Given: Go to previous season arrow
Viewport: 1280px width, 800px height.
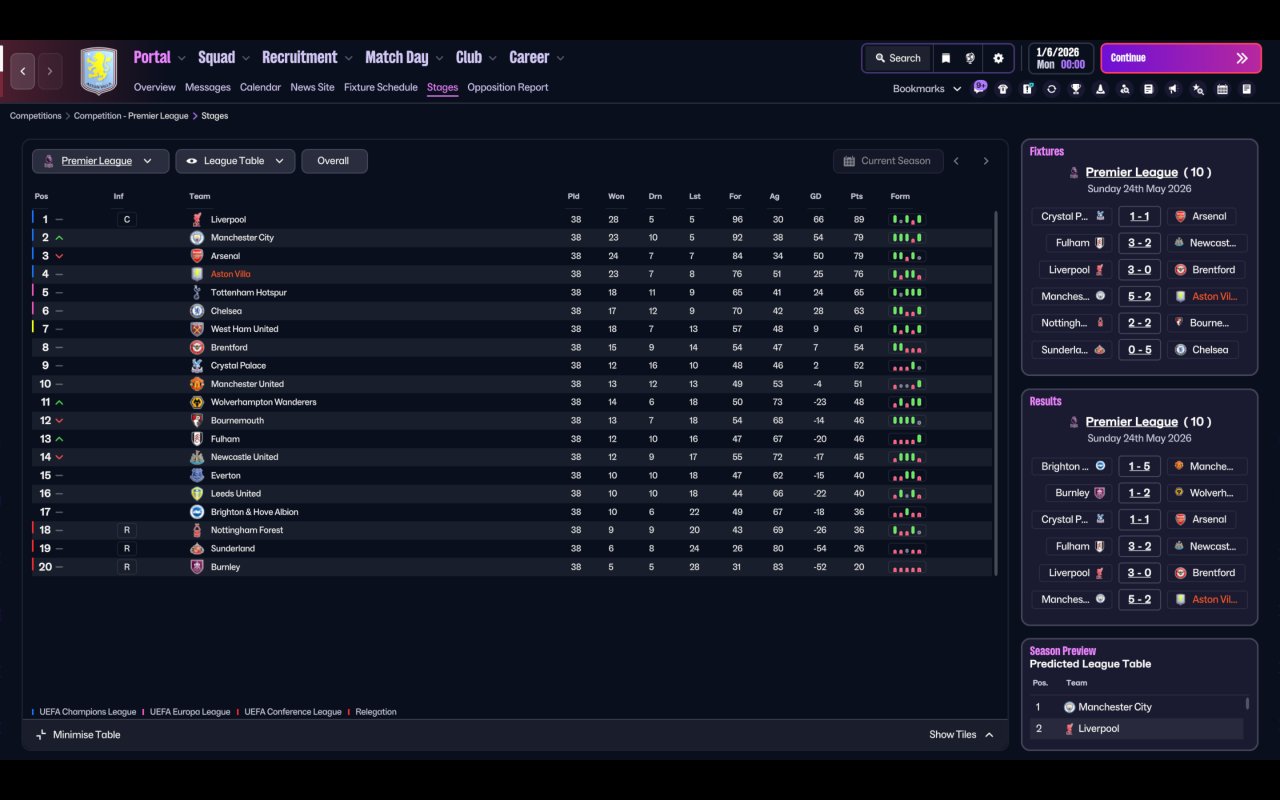Looking at the screenshot, I should [956, 161].
